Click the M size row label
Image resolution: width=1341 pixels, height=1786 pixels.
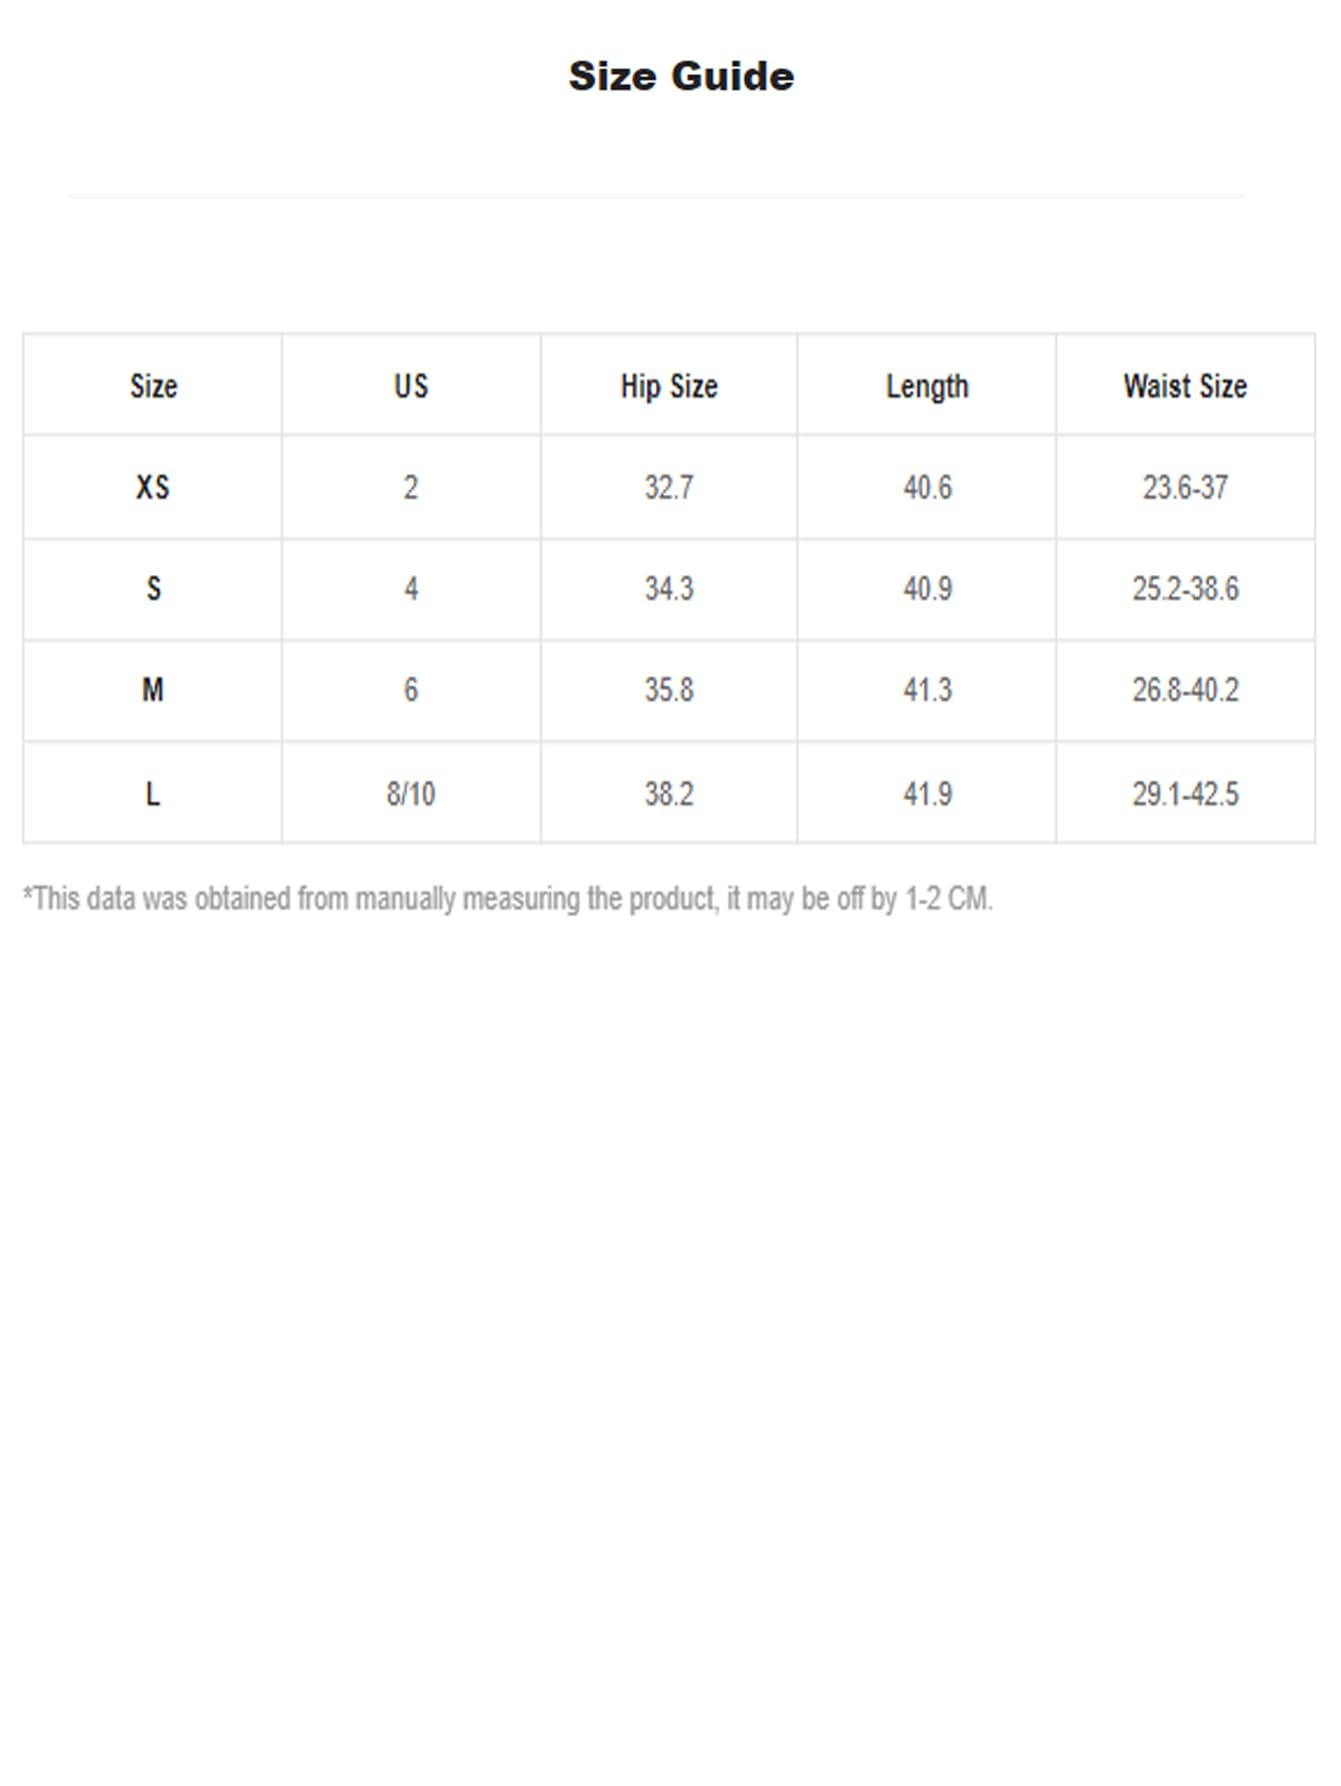coord(153,690)
